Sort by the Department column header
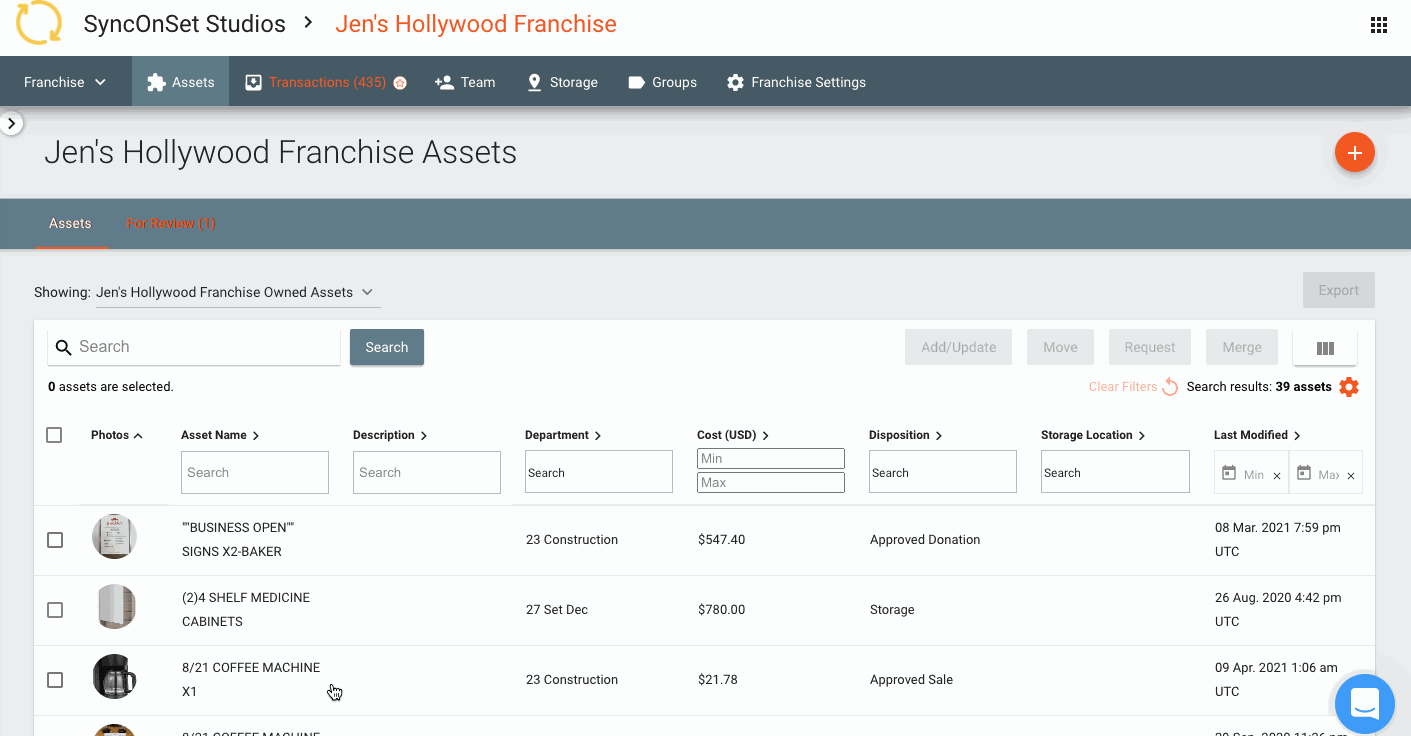 (x=563, y=435)
